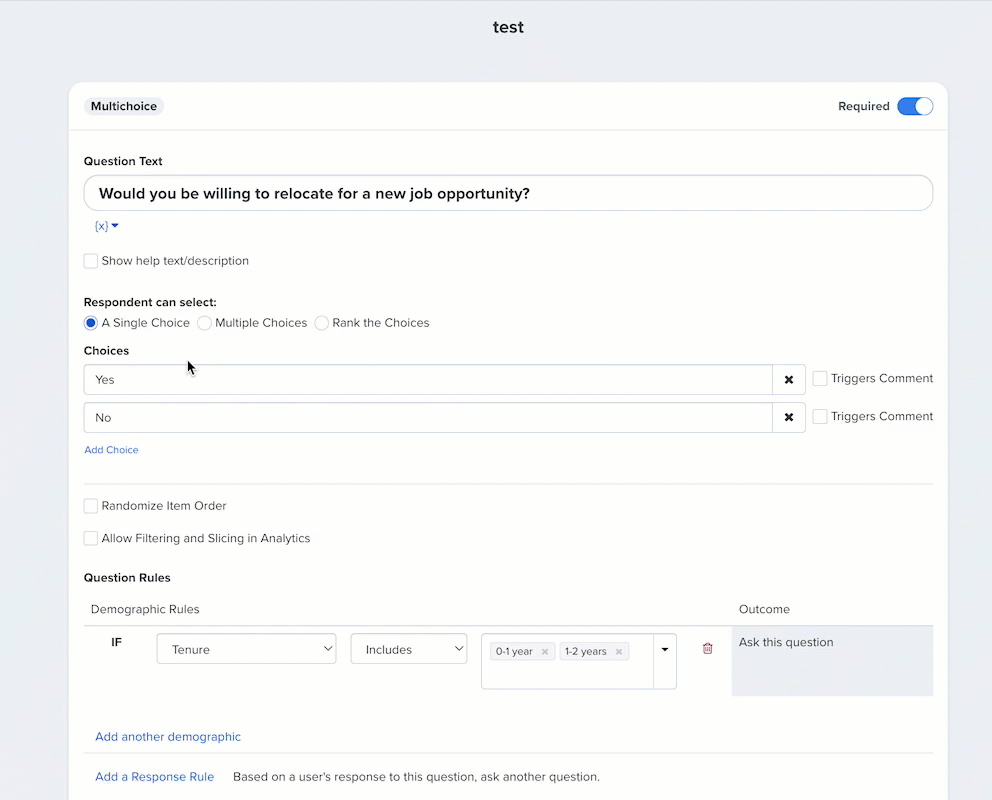The image size is (992, 800).
Task: Click the Add Choice link
Action: [x=111, y=450]
